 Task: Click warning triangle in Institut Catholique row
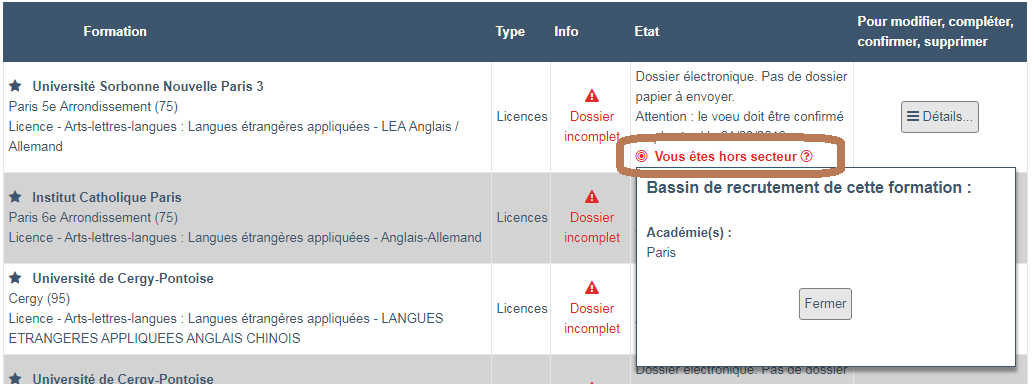(592, 197)
